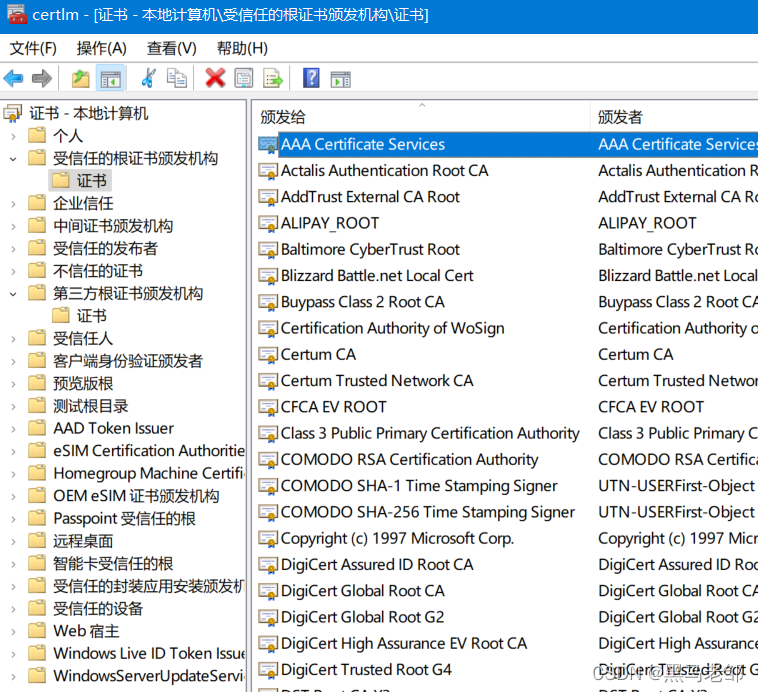Image resolution: width=758 pixels, height=692 pixels.
Task: Click the Back arrow toolbar icon
Action: (14, 78)
